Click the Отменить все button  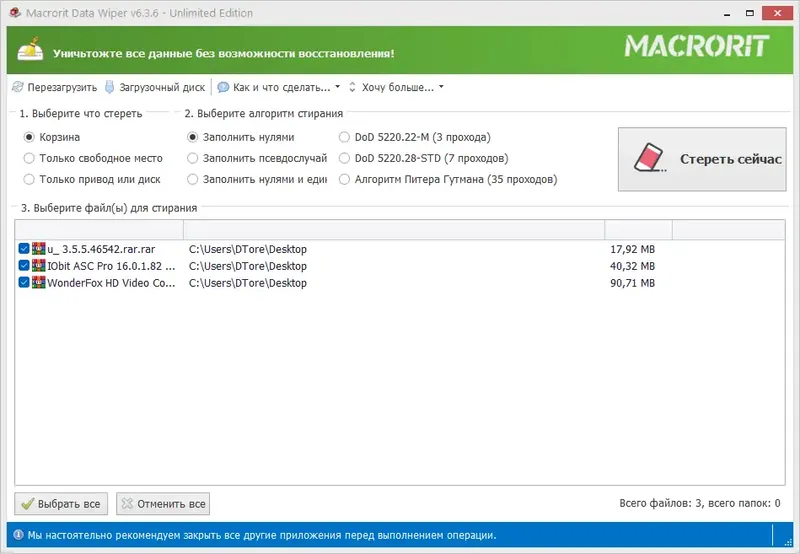(x=163, y=503)
